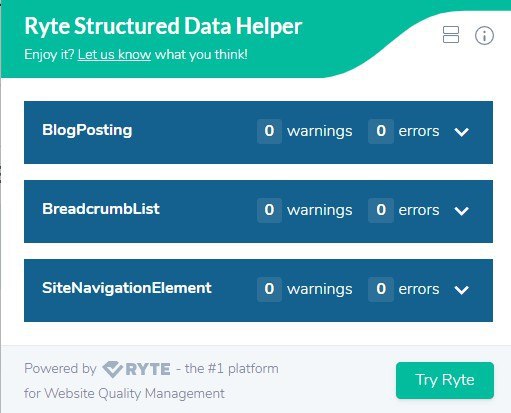The height and width of the screenshot is (413, 511).
Task: Select the BreadcrumbList label
Action: 101,209
